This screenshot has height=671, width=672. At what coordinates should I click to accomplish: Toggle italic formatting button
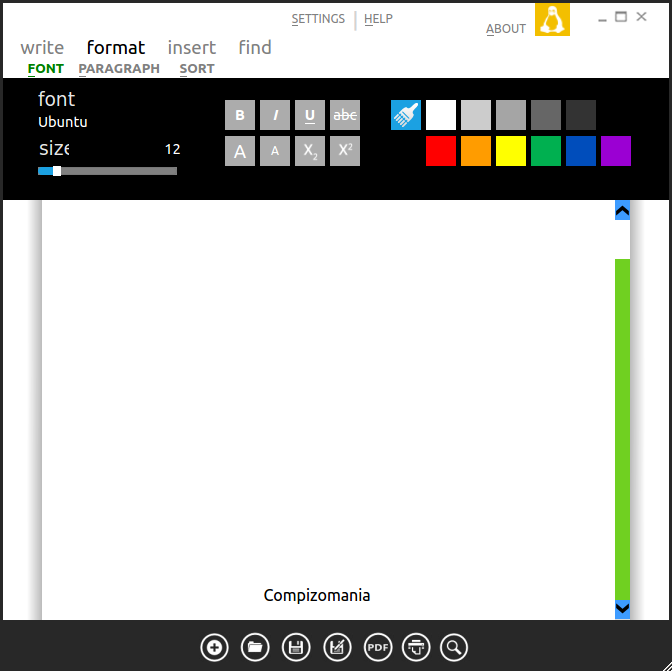(275, 115)
